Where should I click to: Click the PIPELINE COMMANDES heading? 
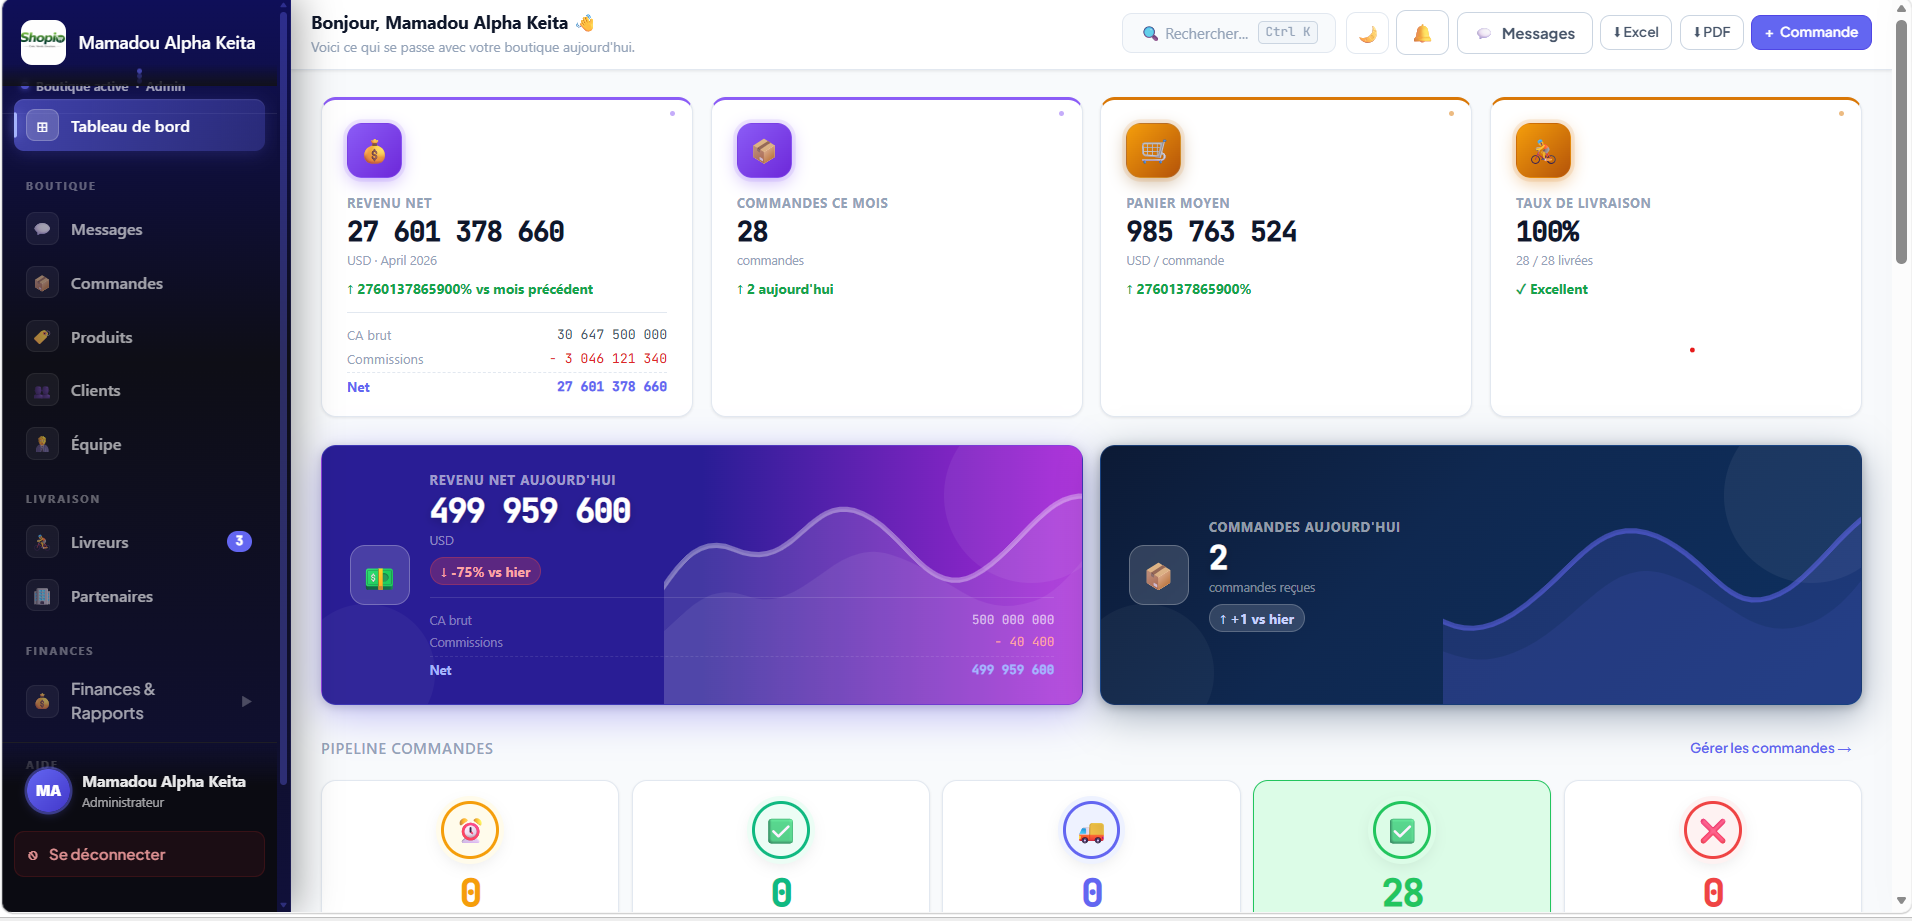[407, 748]
